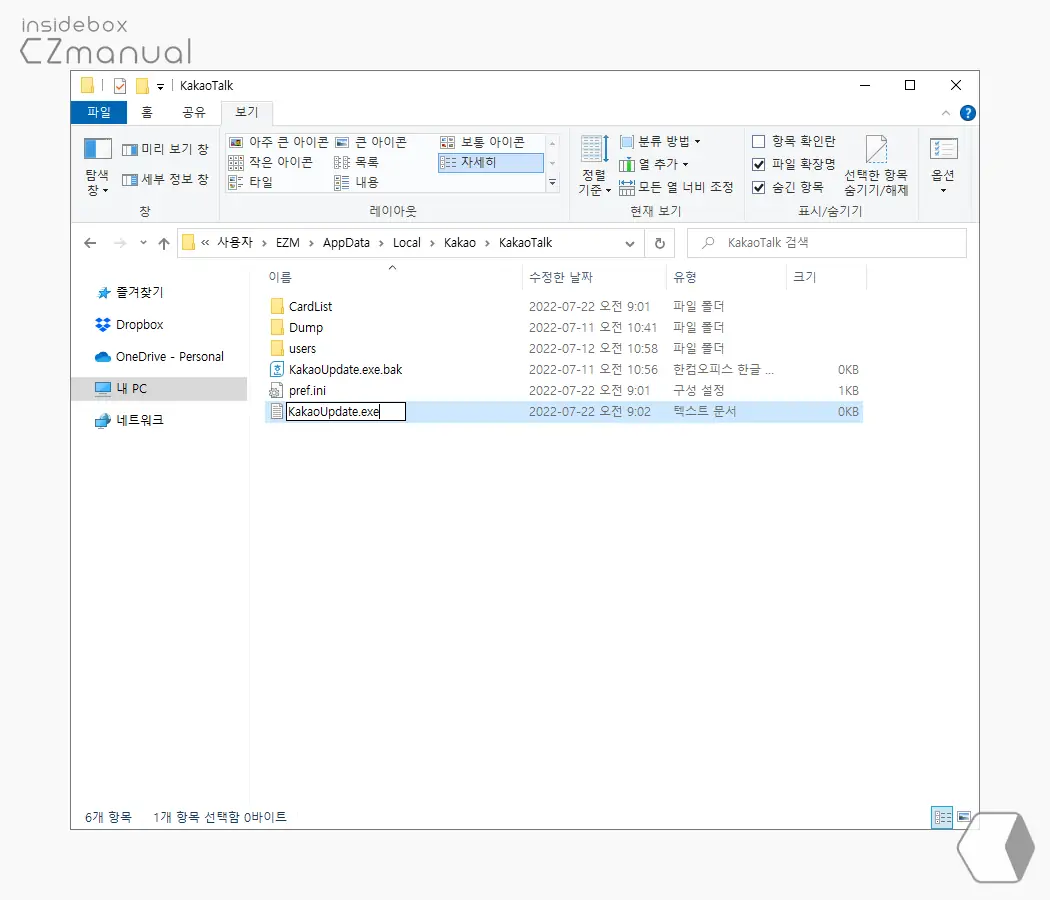Open recent locations dropdown arrow

(143, 243)
